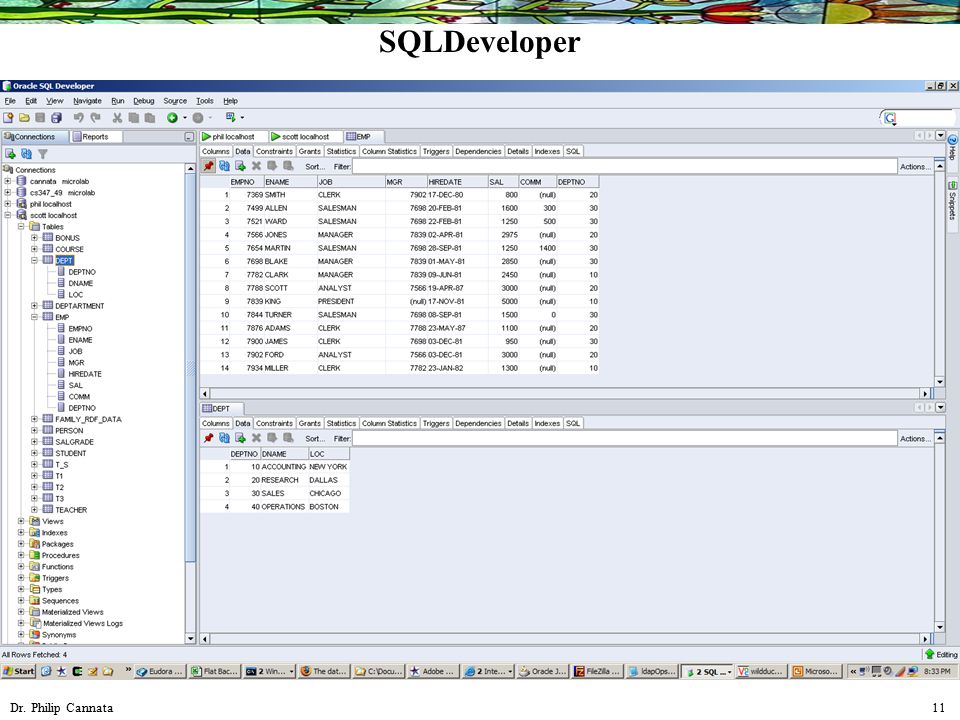Expand the BONUS table node

coord(34,238)
